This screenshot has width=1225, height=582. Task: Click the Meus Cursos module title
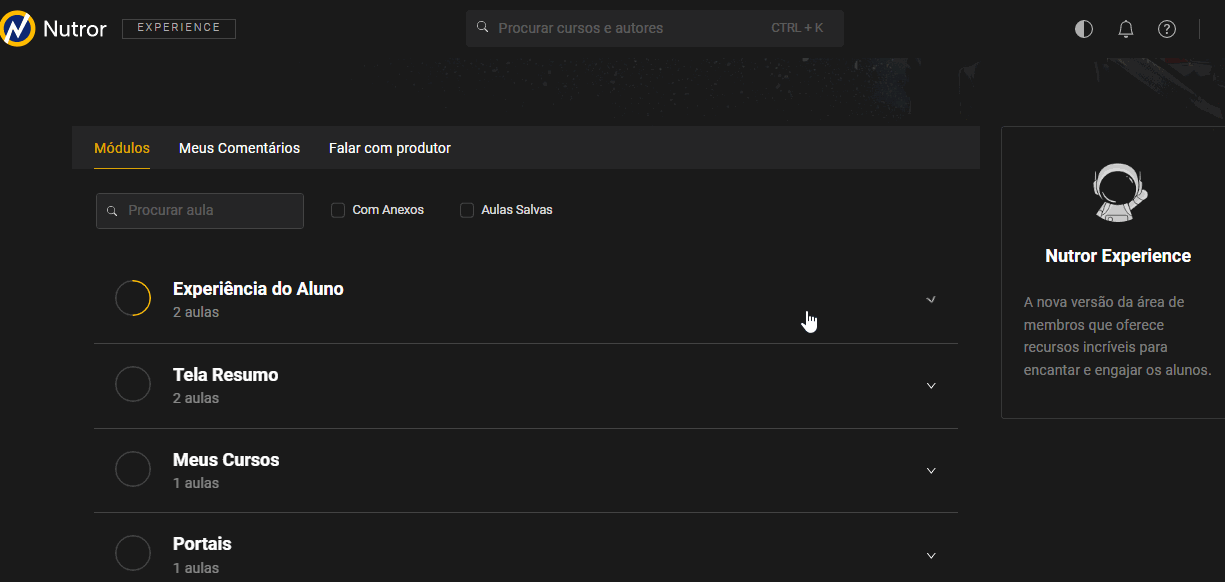[x=226, y=460]
